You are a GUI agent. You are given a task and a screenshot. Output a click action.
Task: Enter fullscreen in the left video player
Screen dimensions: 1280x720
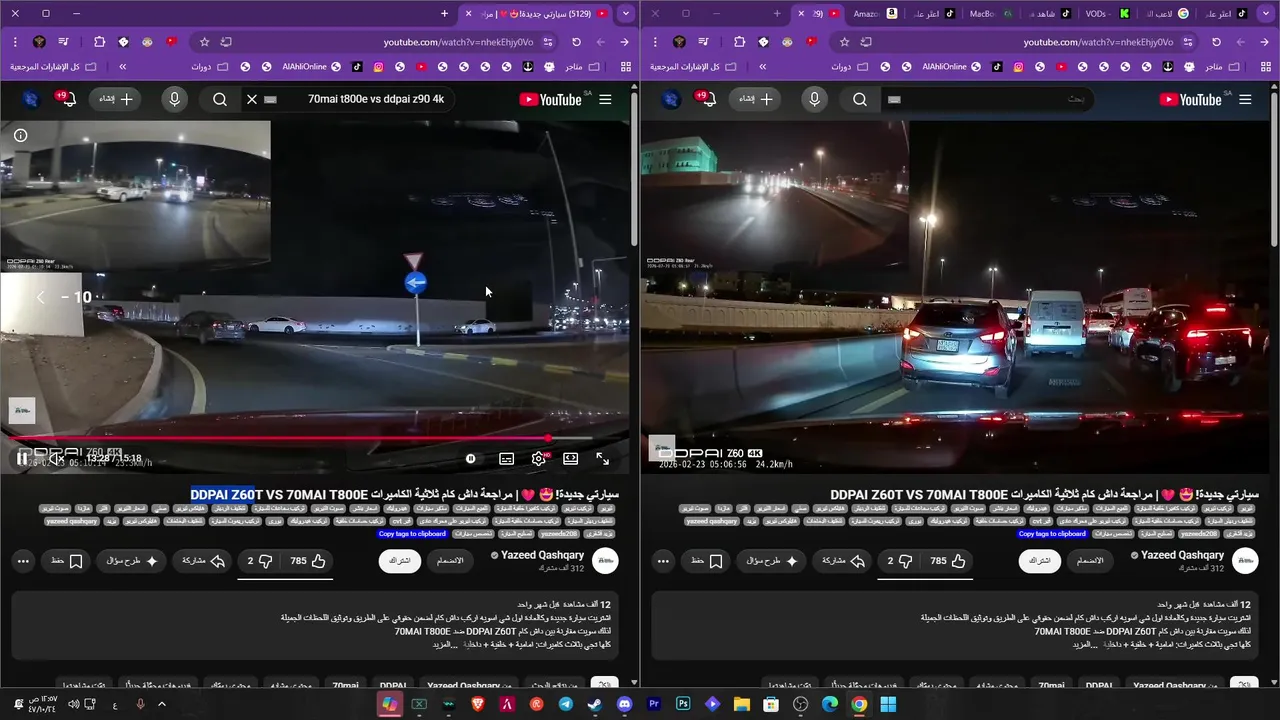[x=603, y=459]
